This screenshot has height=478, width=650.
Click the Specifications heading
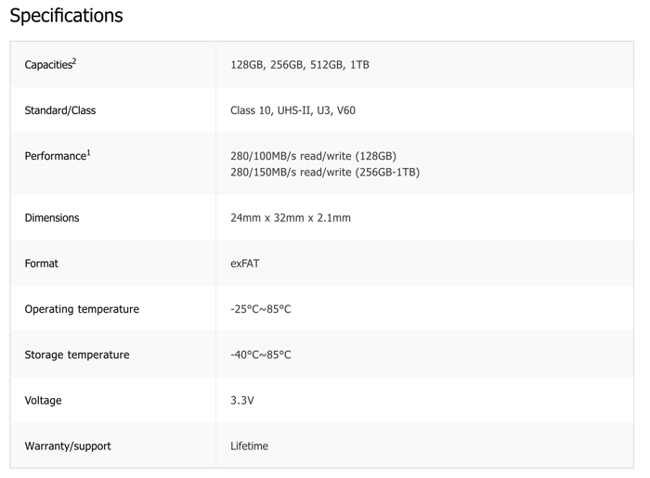click(x=66, y=16)
